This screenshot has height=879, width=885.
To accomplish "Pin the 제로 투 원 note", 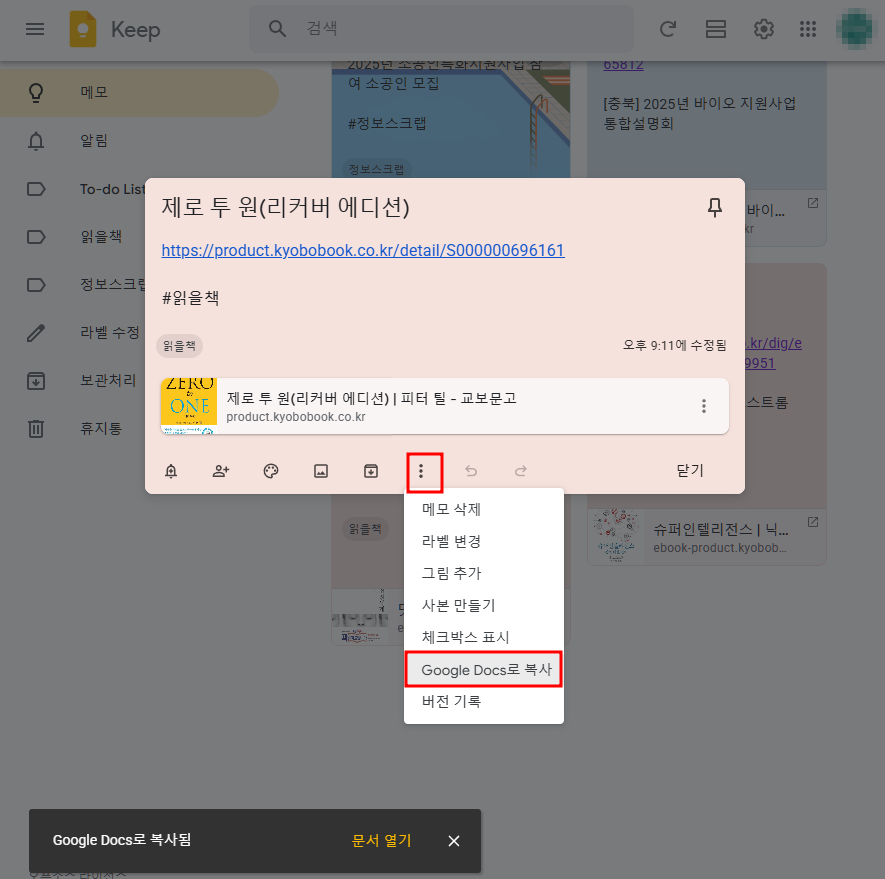I will point(715,208).
